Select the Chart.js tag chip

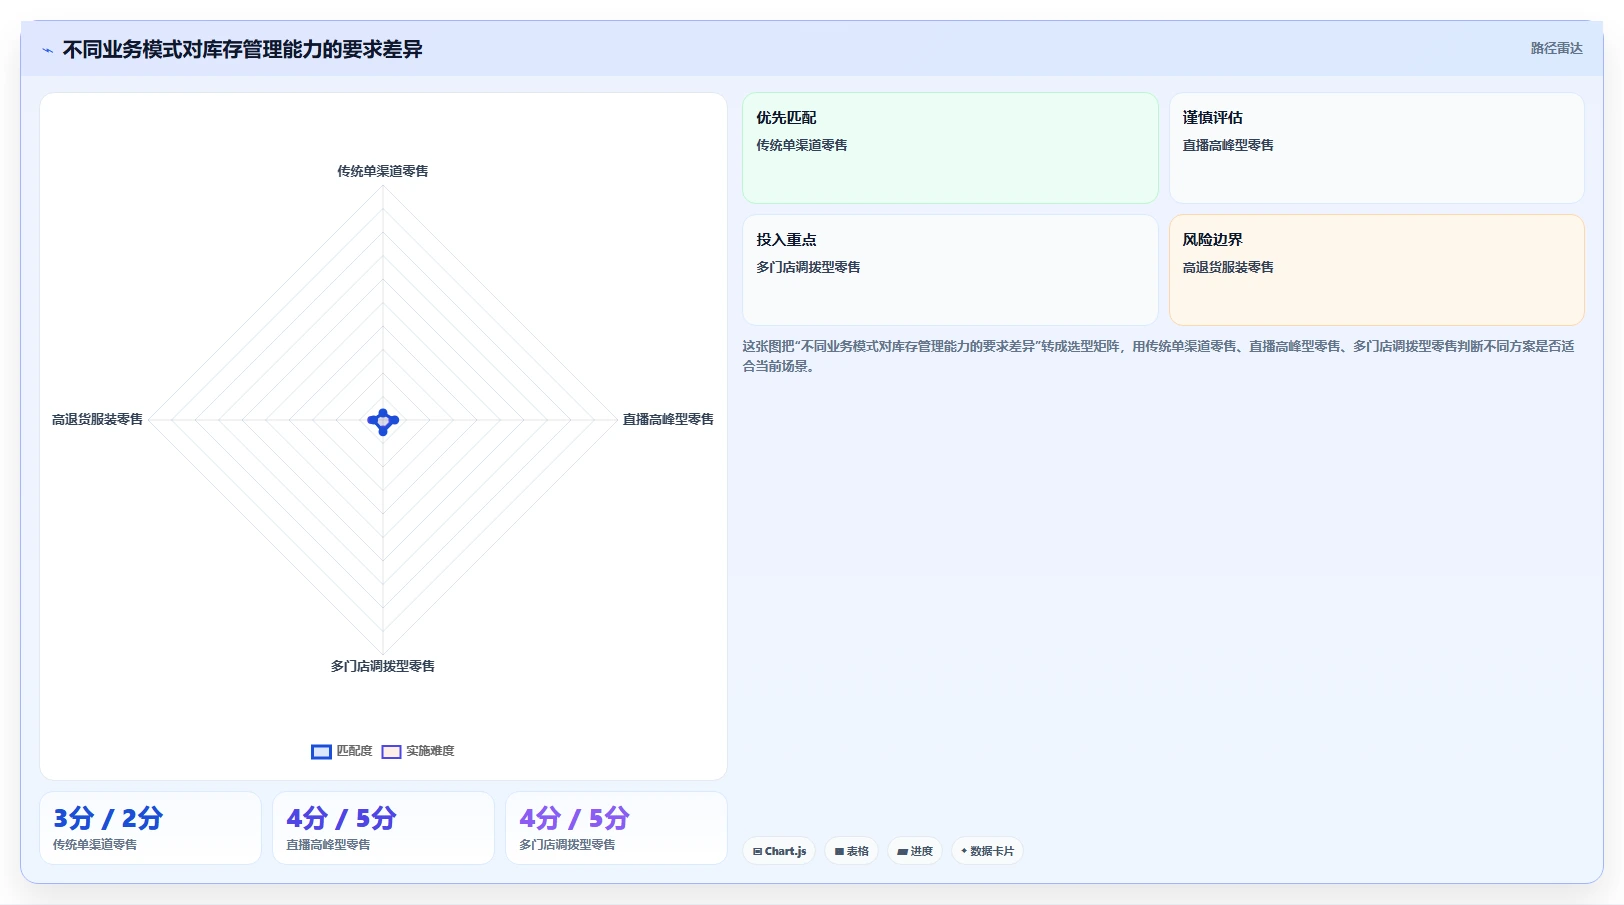coord(779,851)
